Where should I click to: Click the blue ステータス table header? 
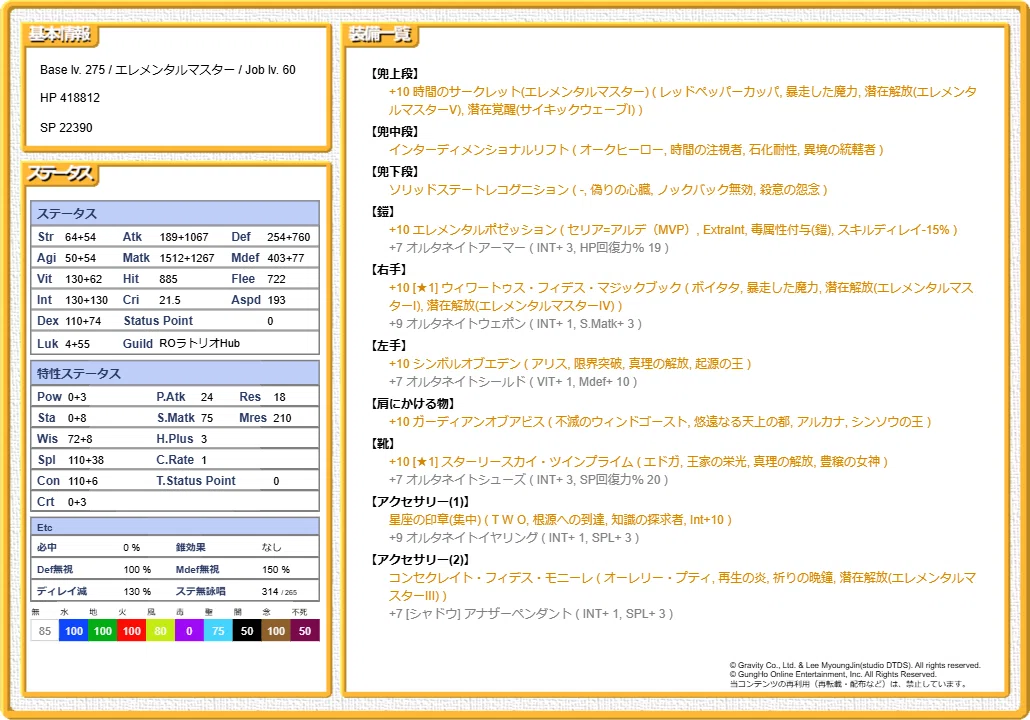tap(175, 214)
